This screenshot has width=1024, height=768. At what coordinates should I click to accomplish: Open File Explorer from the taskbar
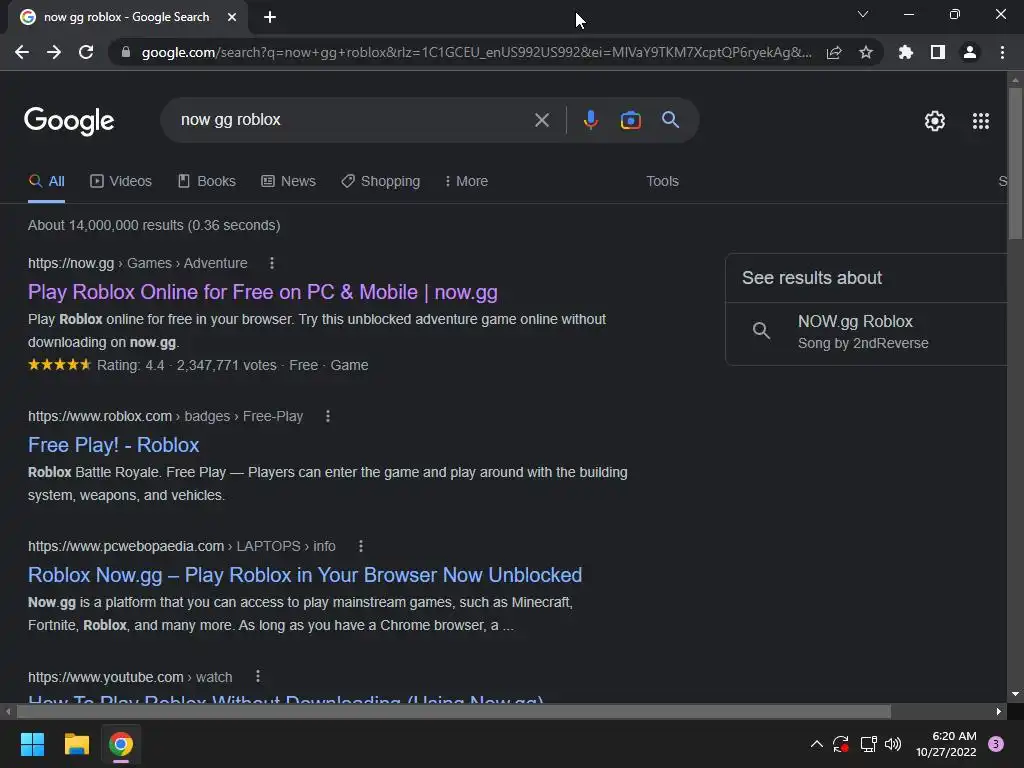coord(76,744)
